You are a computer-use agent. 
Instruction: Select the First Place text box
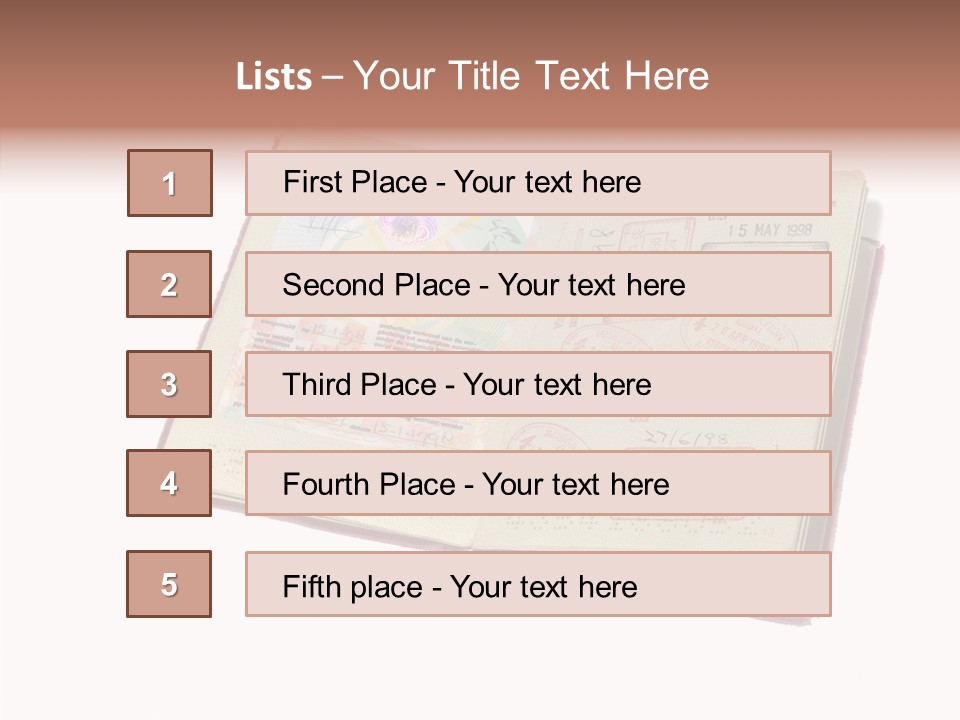[x=538, y=183]
